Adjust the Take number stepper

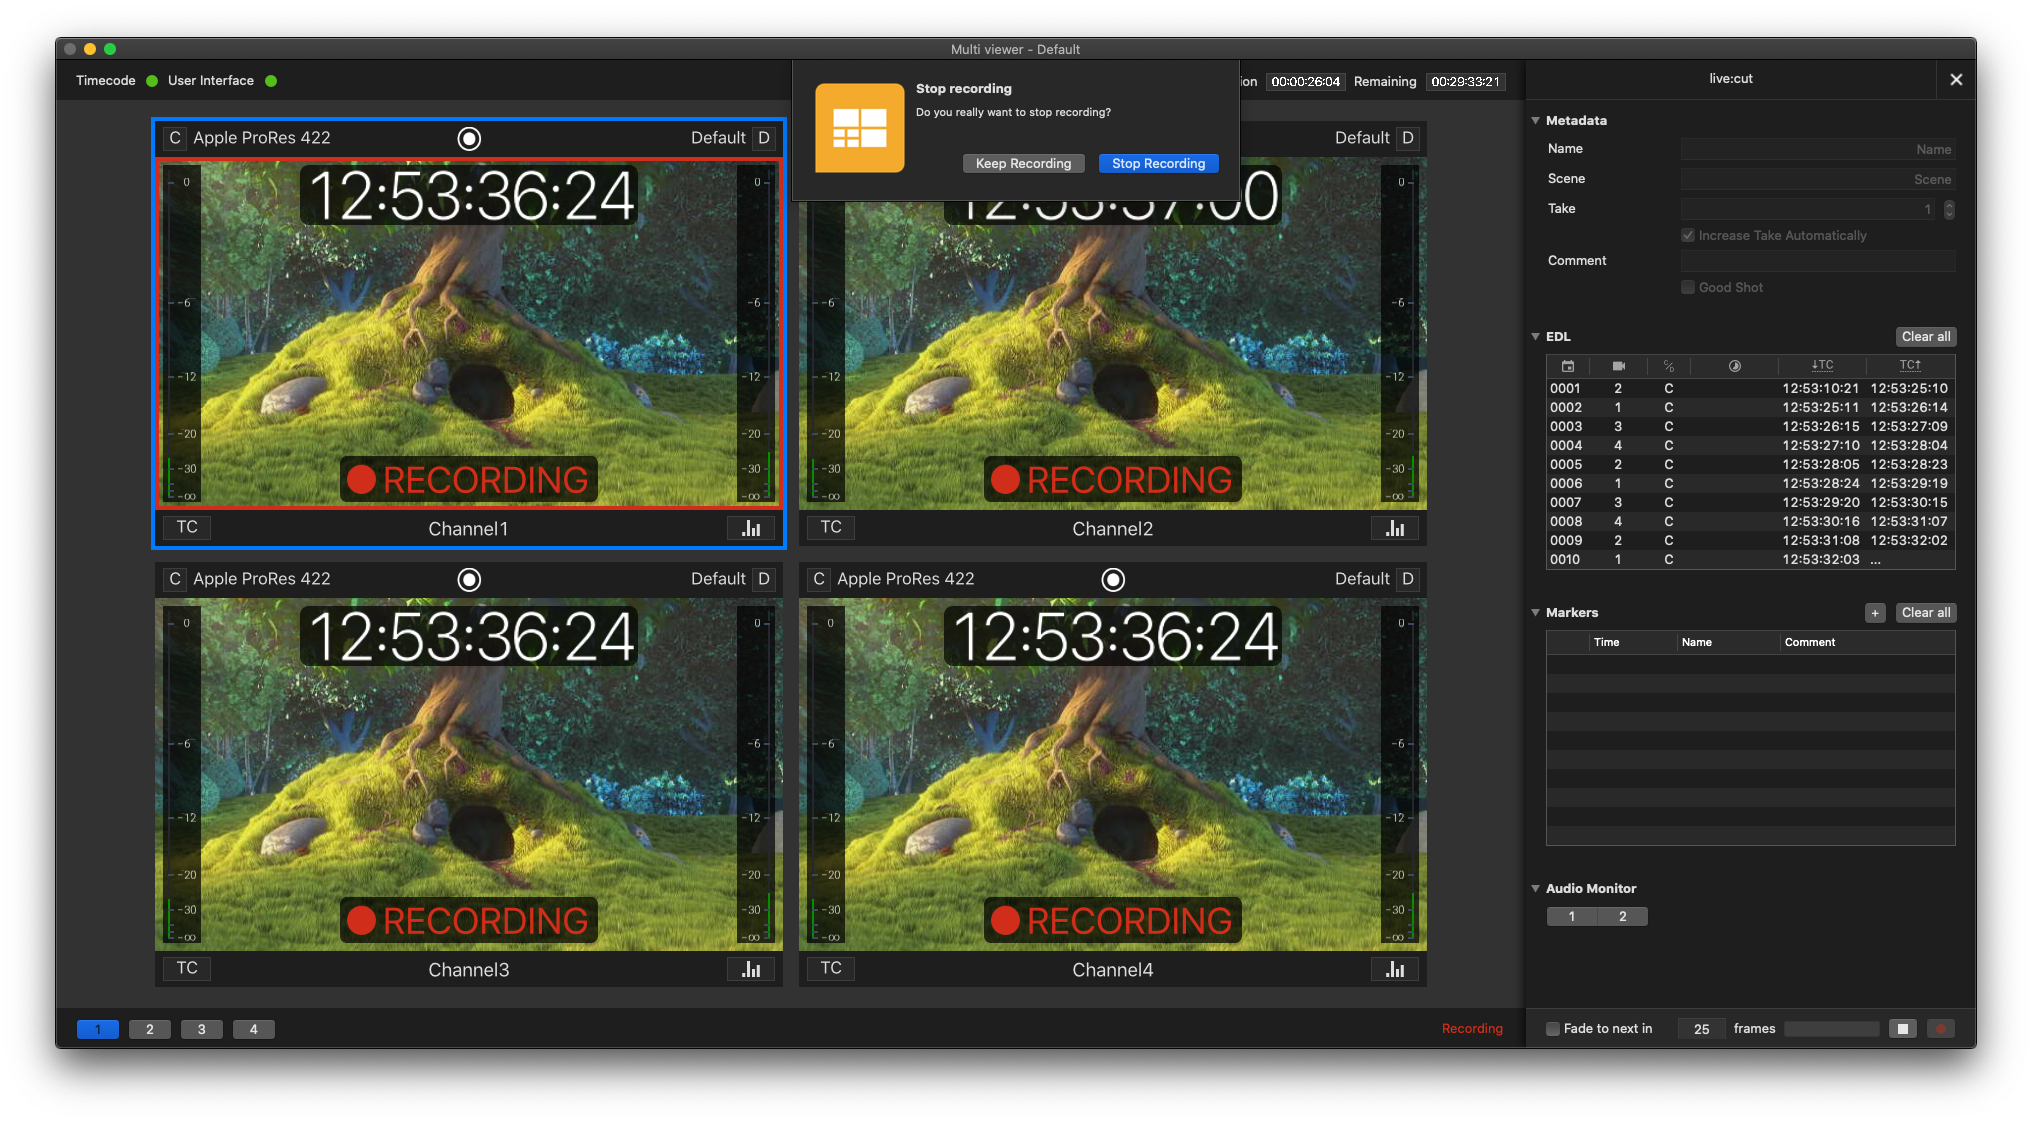[1949, 209]
